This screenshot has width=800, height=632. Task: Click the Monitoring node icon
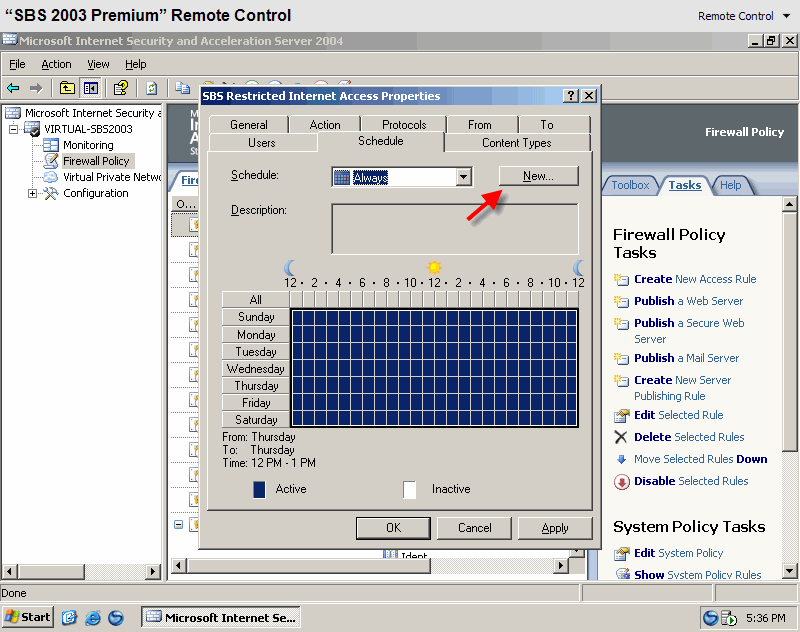pos(51,145)
